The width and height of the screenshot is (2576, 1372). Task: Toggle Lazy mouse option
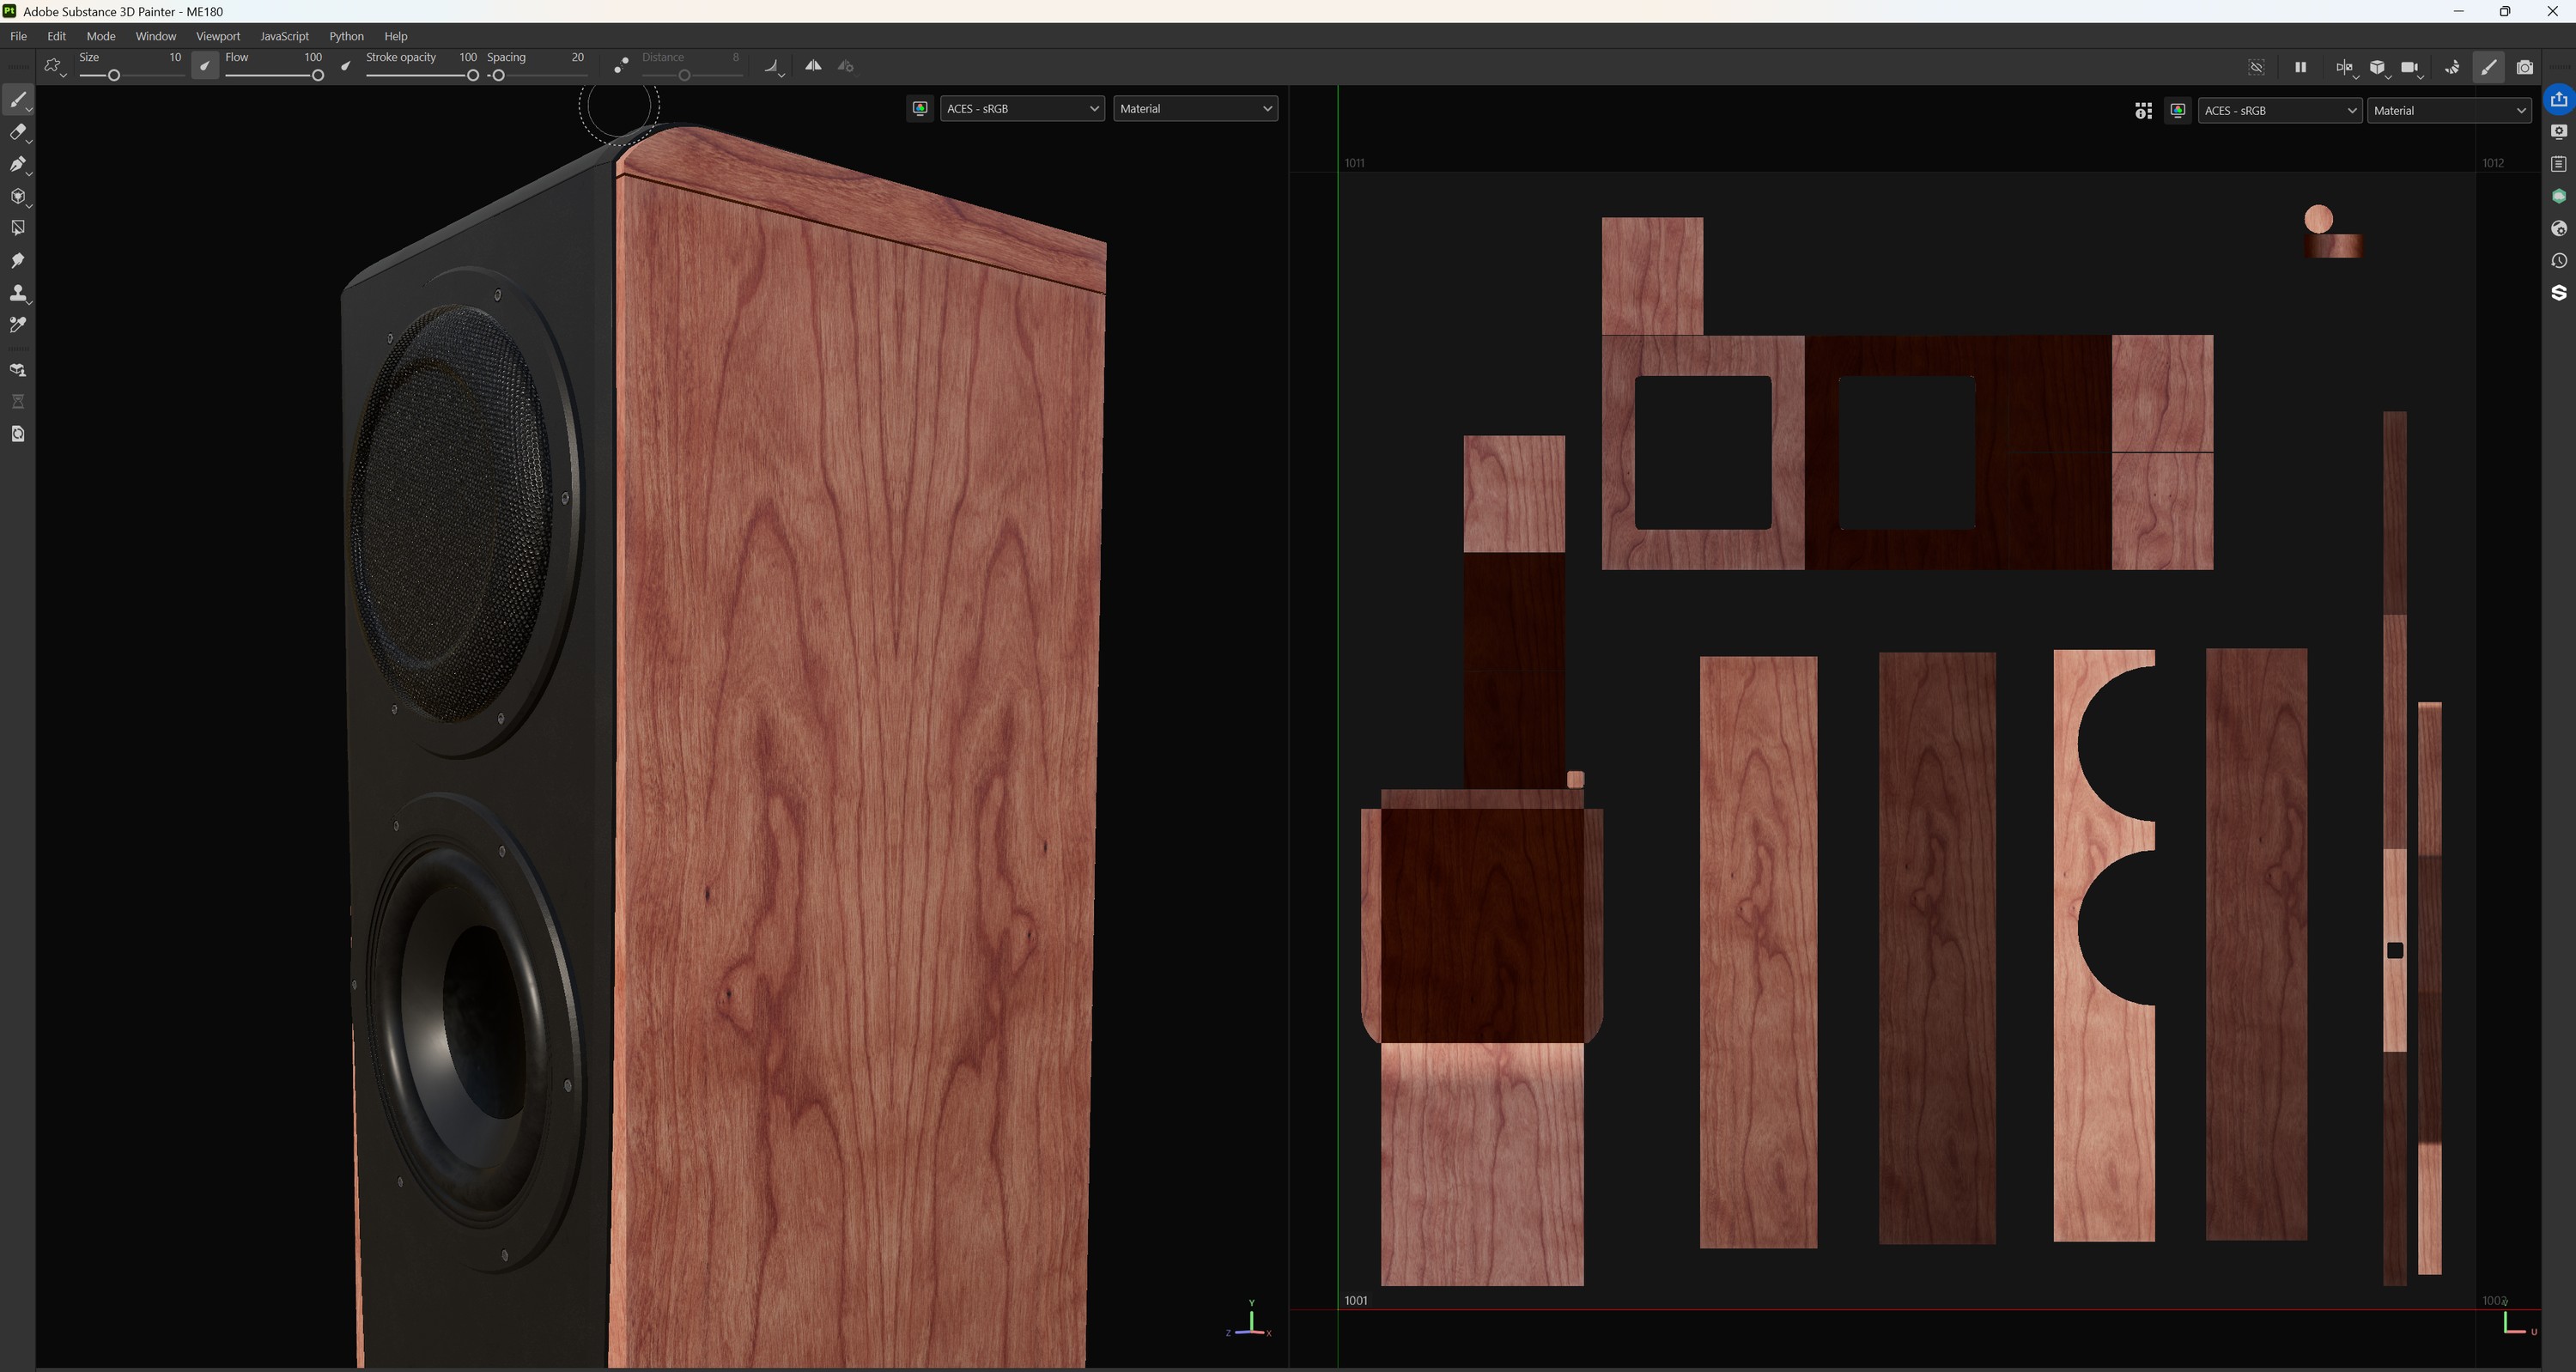point(621,66)
